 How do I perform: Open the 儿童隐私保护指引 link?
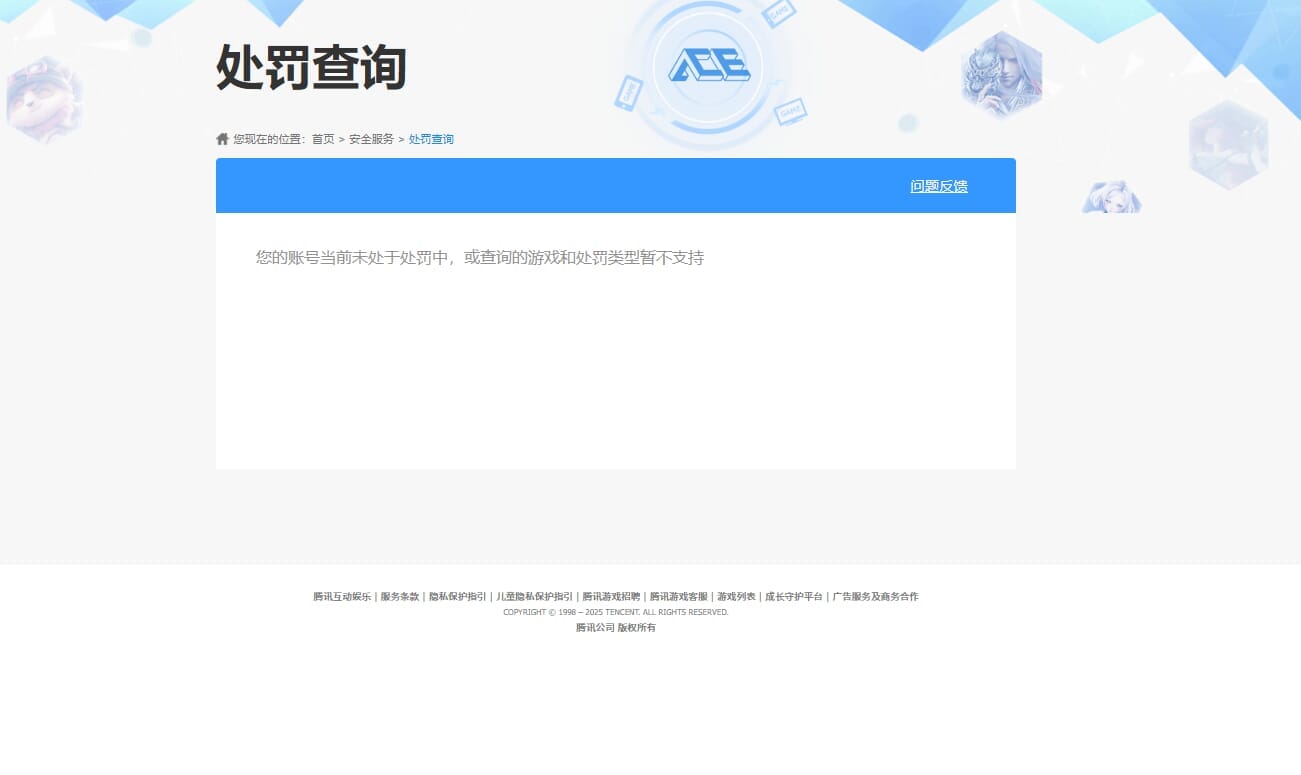533,596
